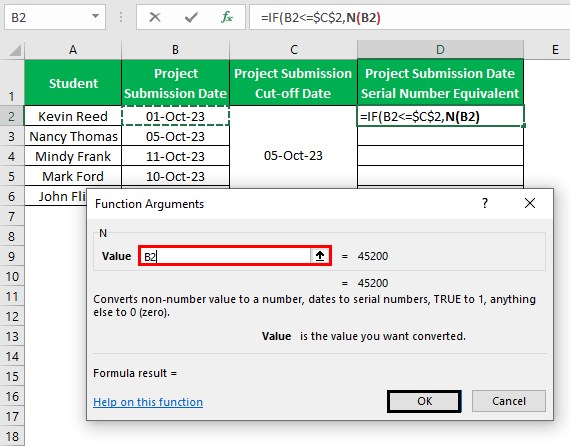Open Help on this function link

point(148,402)
